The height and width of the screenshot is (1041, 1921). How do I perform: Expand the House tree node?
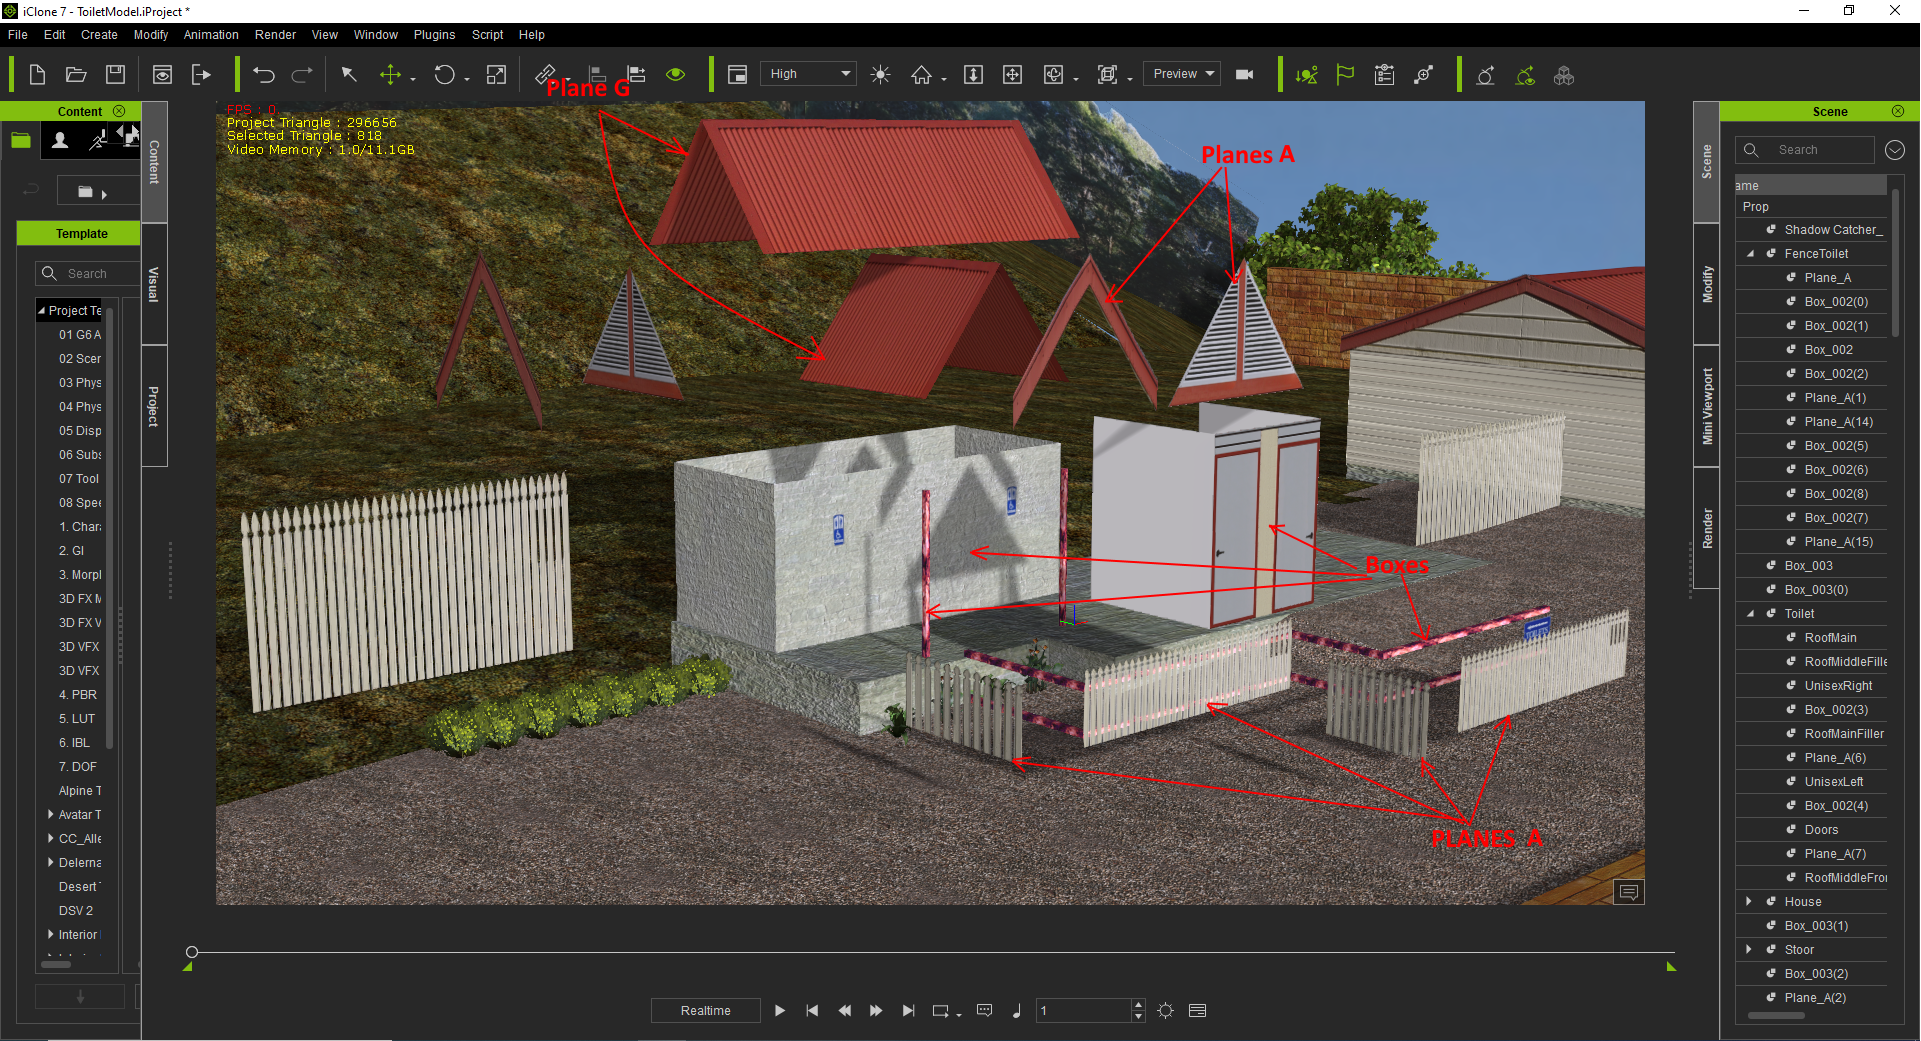1749,902
